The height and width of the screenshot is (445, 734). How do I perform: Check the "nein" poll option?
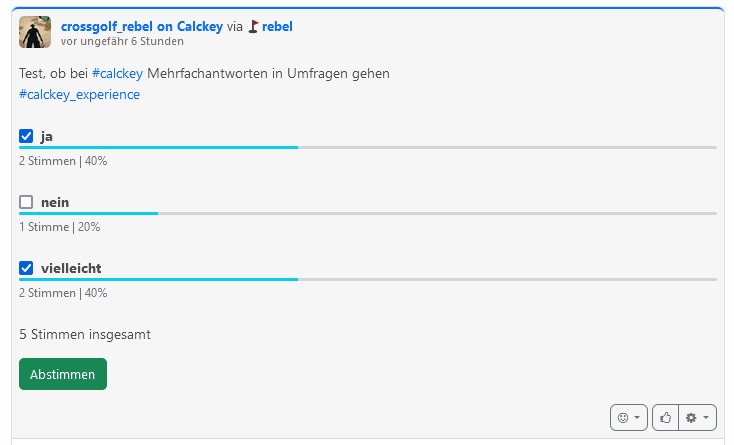click(x=27, y=202)
